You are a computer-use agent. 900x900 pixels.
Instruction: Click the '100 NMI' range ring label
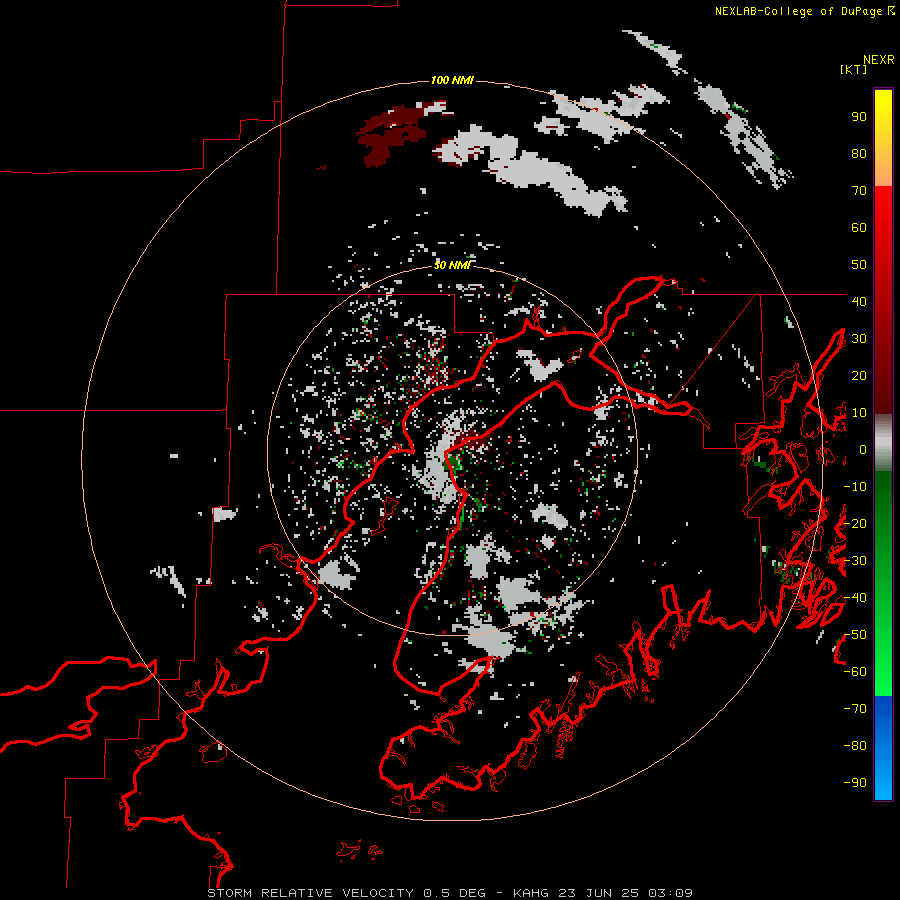click(x=452, y=80)
